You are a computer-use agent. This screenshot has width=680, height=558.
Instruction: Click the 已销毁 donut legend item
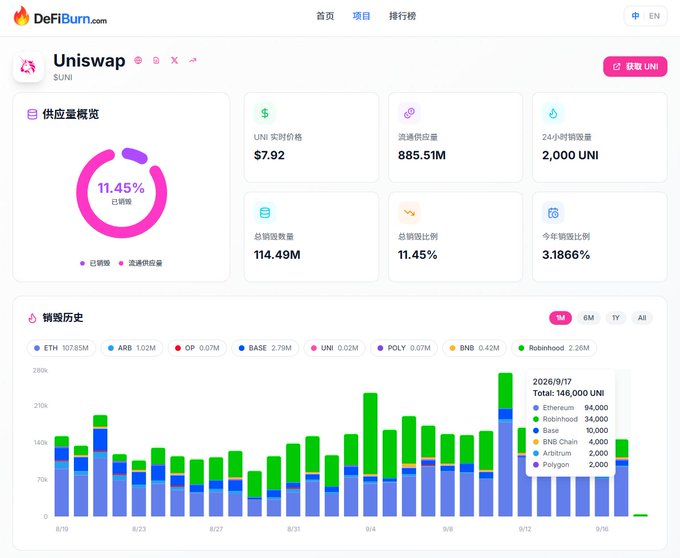[95, 263]
